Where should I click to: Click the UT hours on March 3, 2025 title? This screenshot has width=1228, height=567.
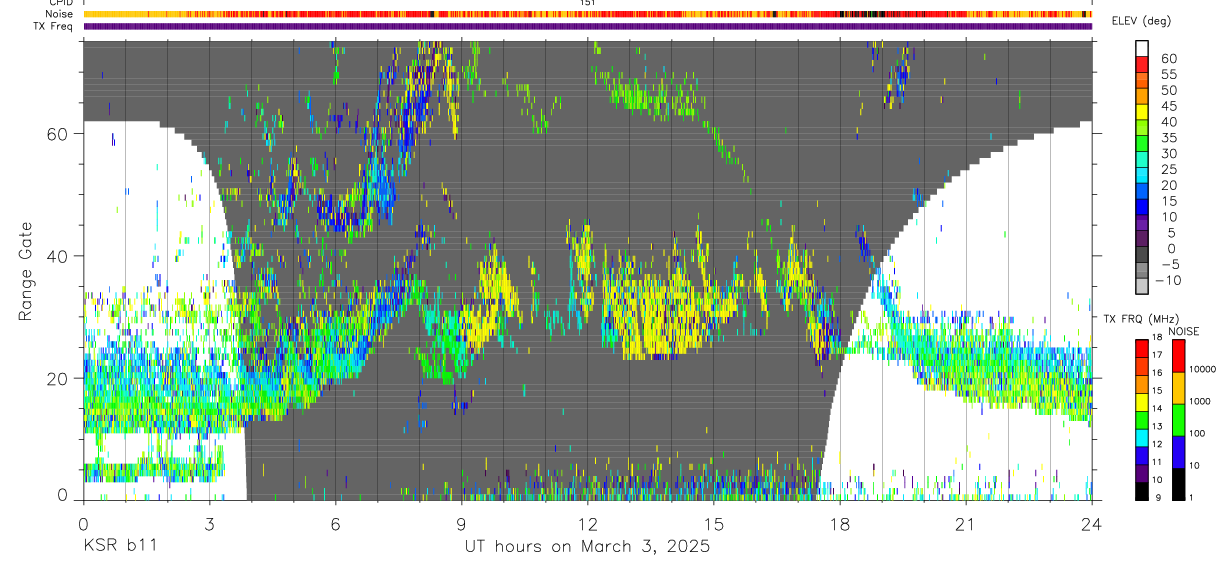(587, 547)
